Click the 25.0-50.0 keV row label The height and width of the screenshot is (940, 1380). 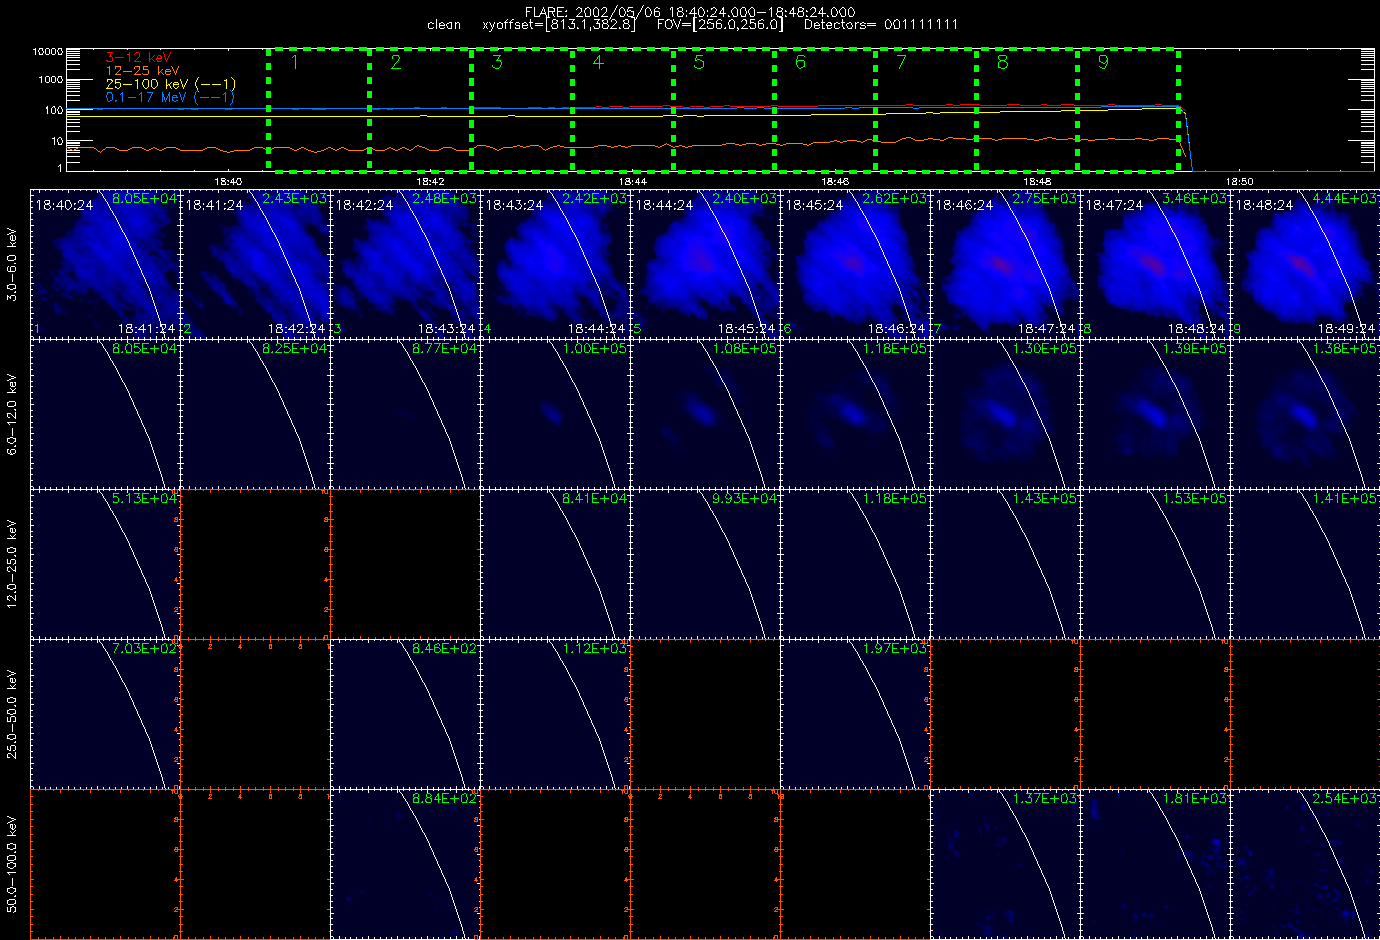(12, 714)
